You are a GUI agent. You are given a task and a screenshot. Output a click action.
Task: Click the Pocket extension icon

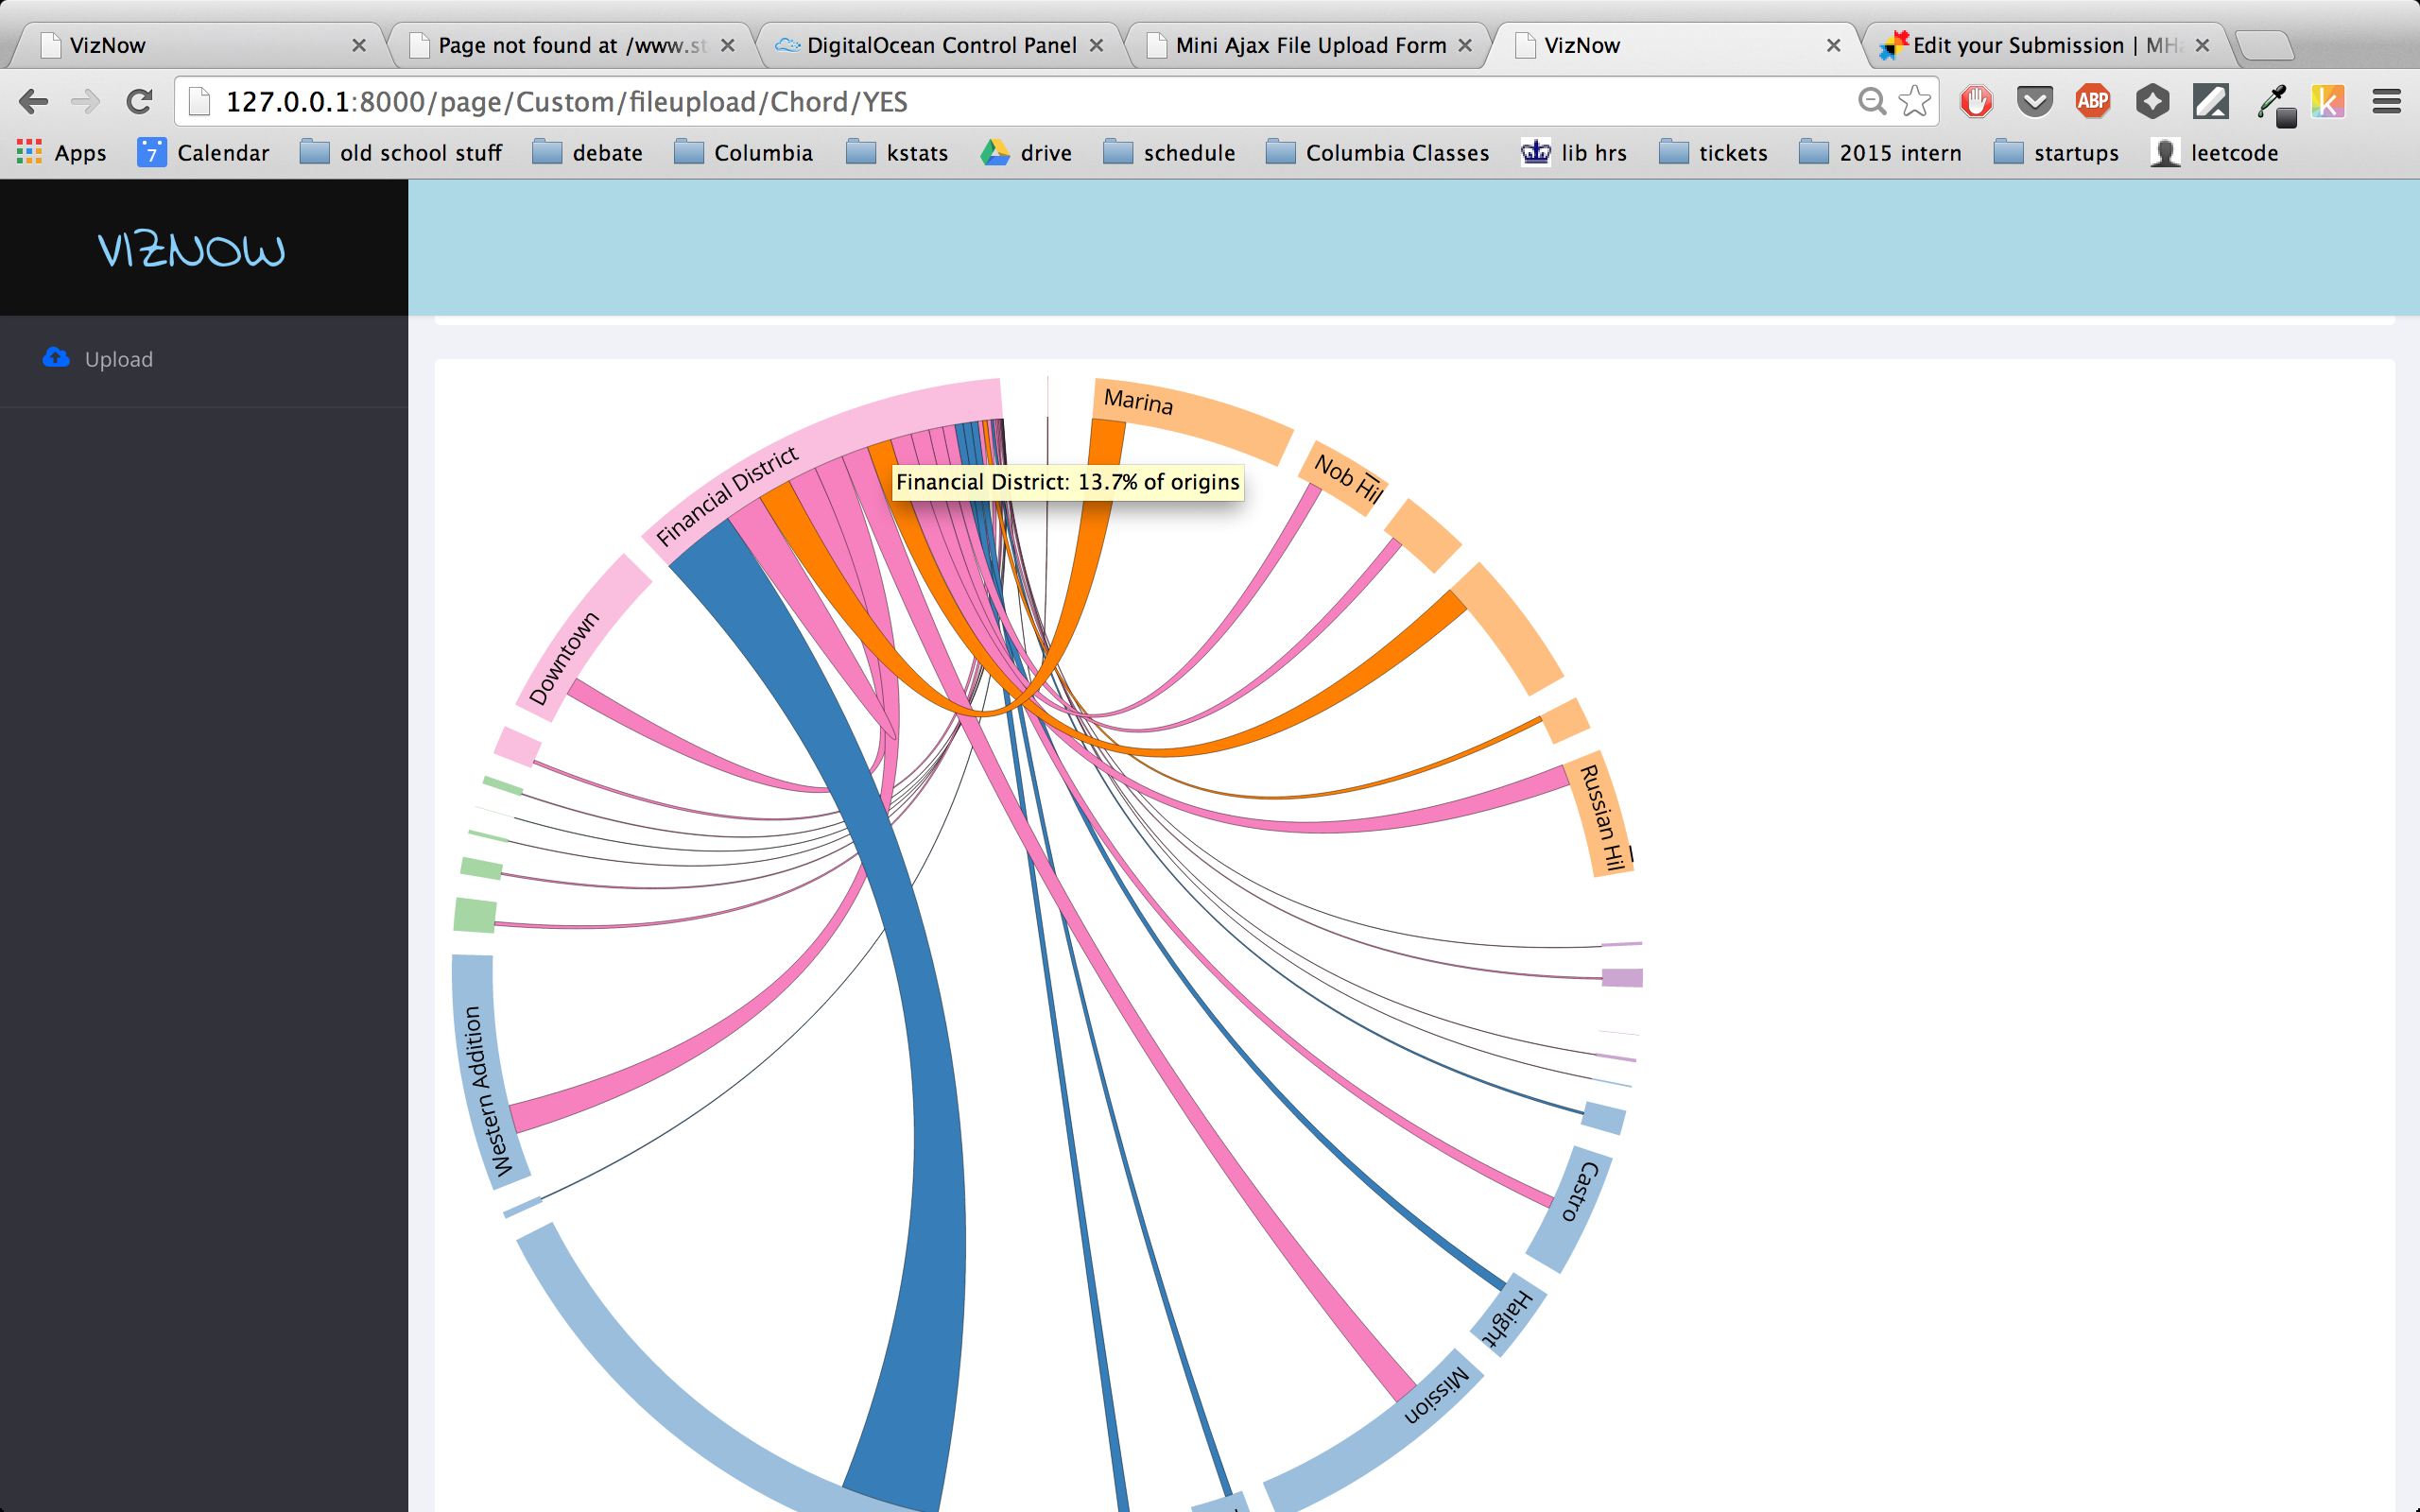(2034, 101)
